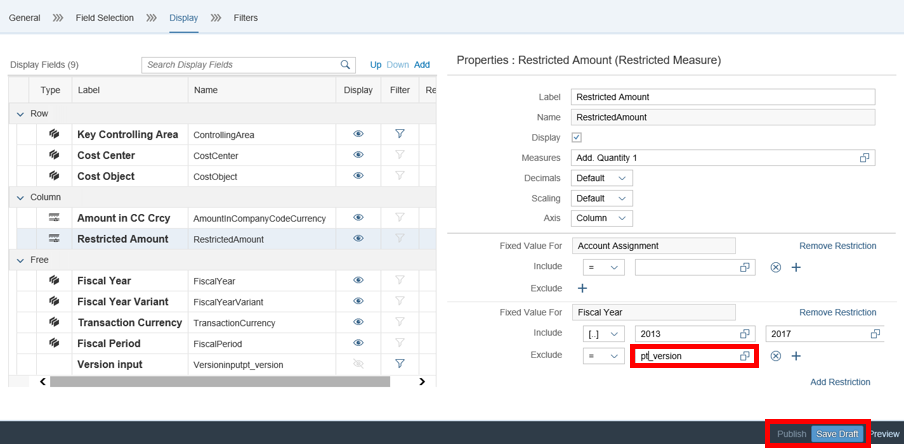Click Preview in the footer
This screenshot has height=448, width=904.
(x=884, y=434)
